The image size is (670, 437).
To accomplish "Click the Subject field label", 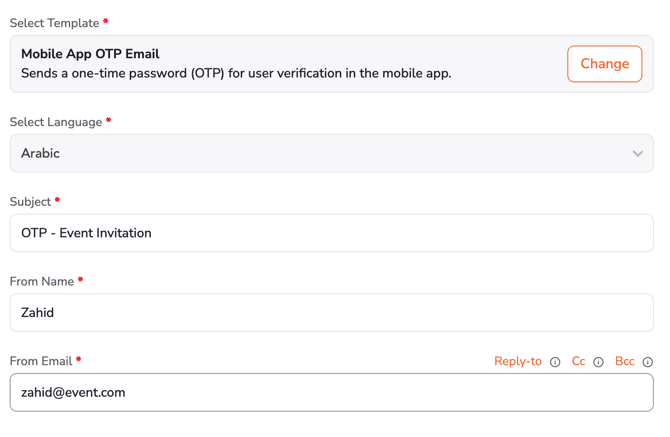I will tap(30, 202).
